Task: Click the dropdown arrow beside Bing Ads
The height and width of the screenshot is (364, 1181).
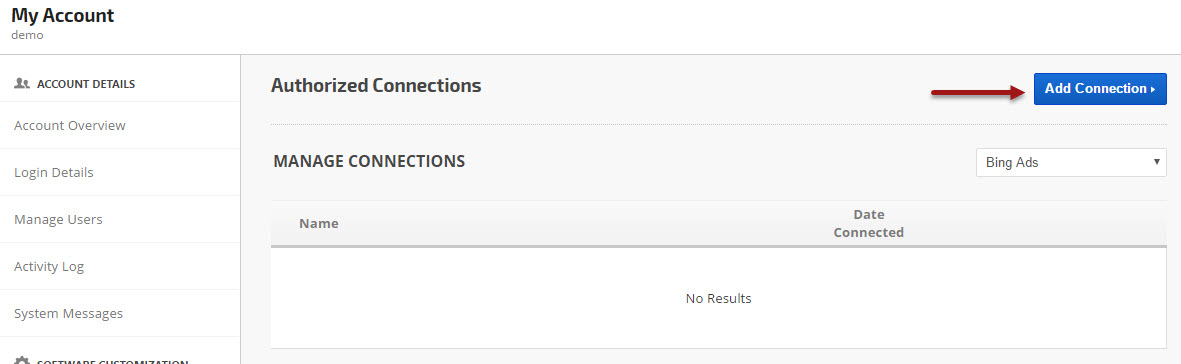Action: [1155, 162]
